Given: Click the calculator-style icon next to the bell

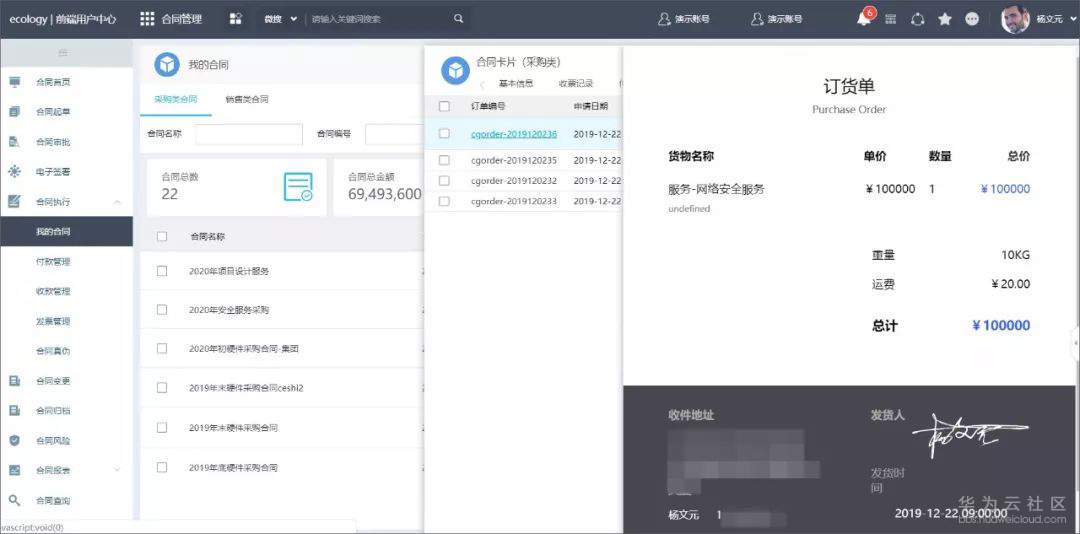Looking at the screenshot, I should (891, 19).
